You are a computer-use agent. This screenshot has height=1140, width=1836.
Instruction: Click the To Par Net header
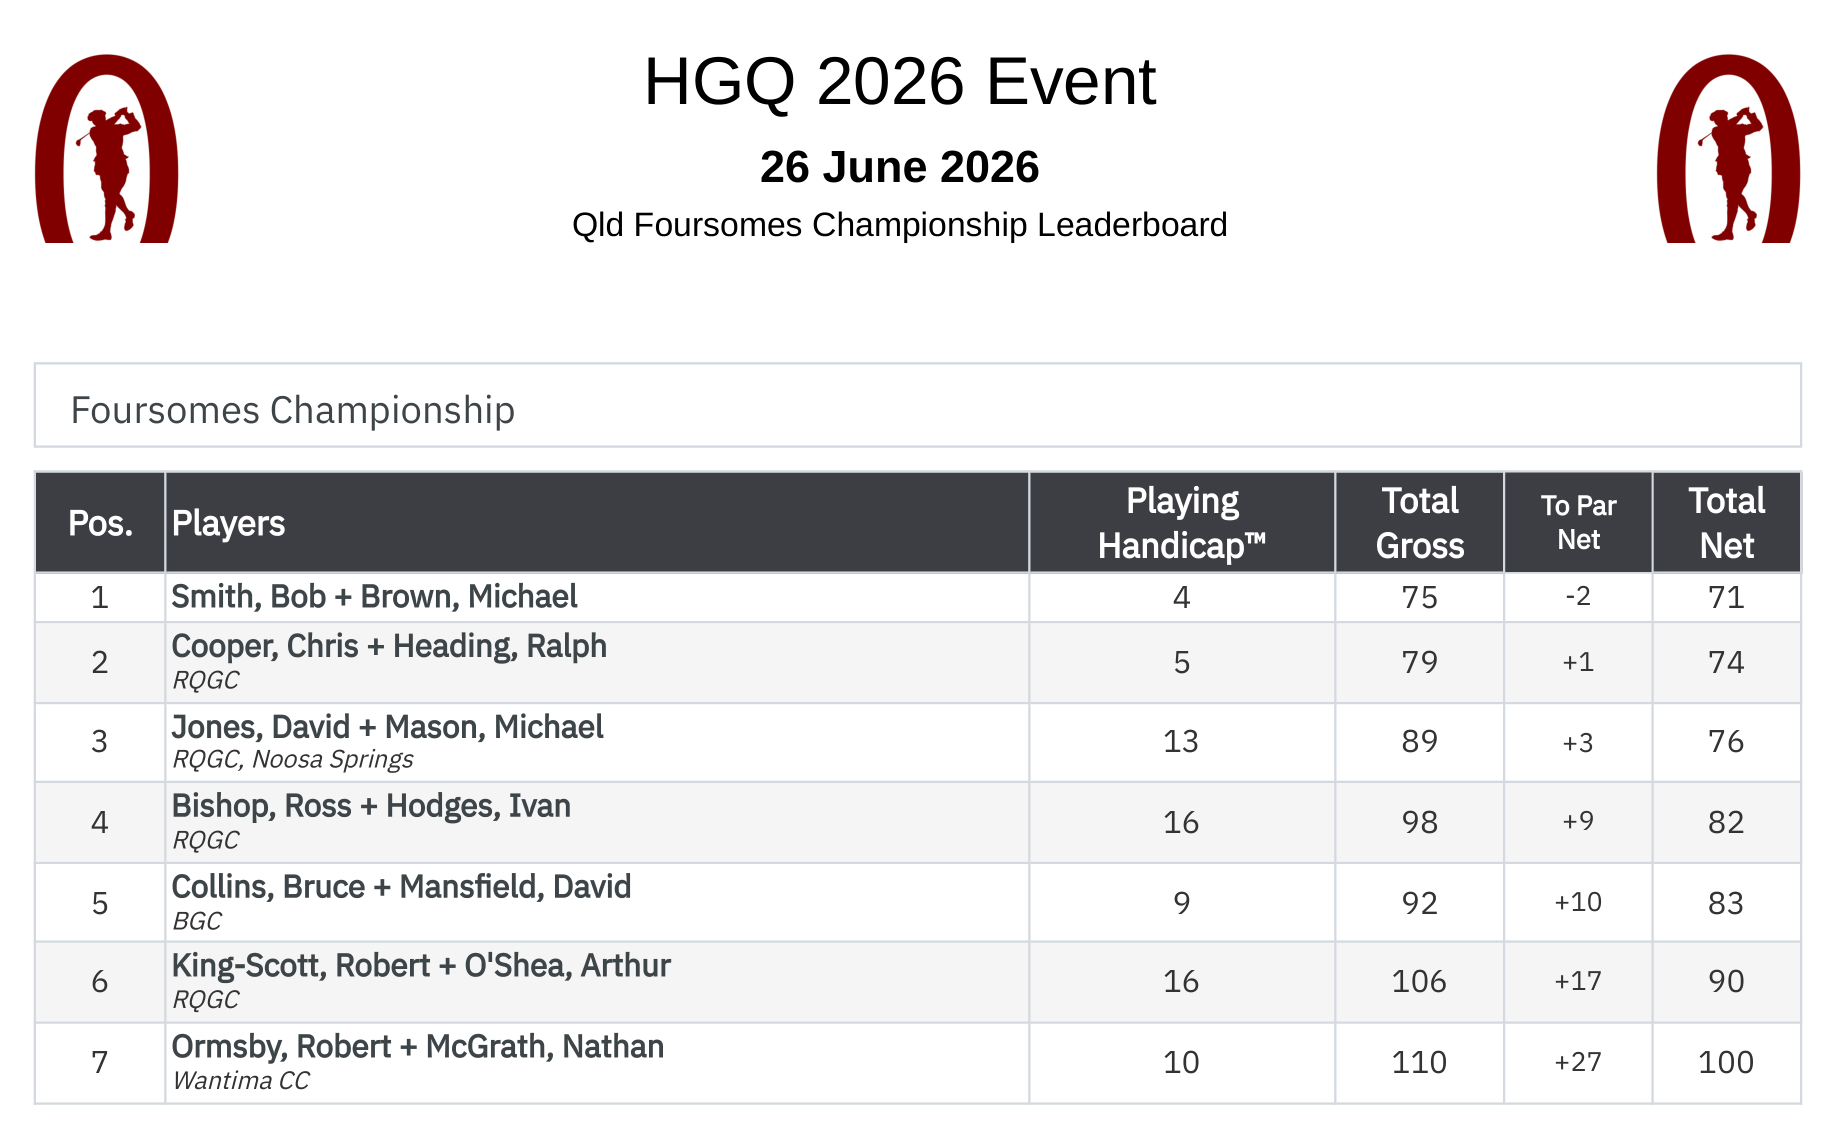pos(1578,523)
